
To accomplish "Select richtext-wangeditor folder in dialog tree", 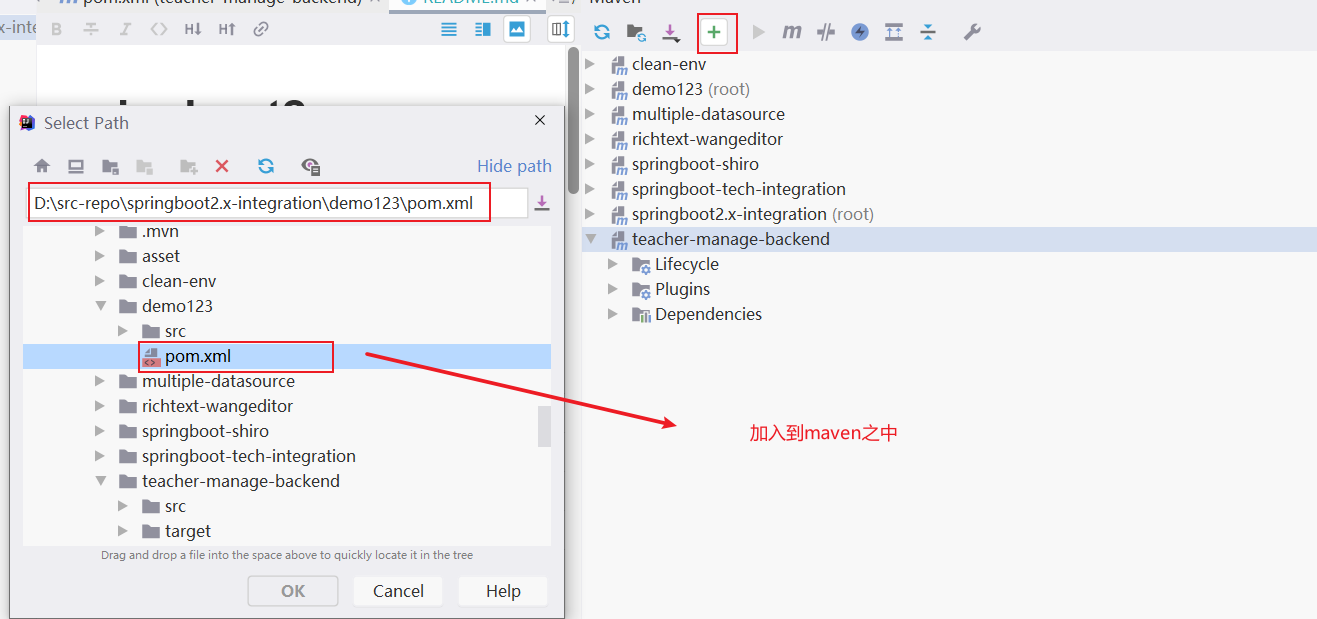I will (x=217, y=406).
